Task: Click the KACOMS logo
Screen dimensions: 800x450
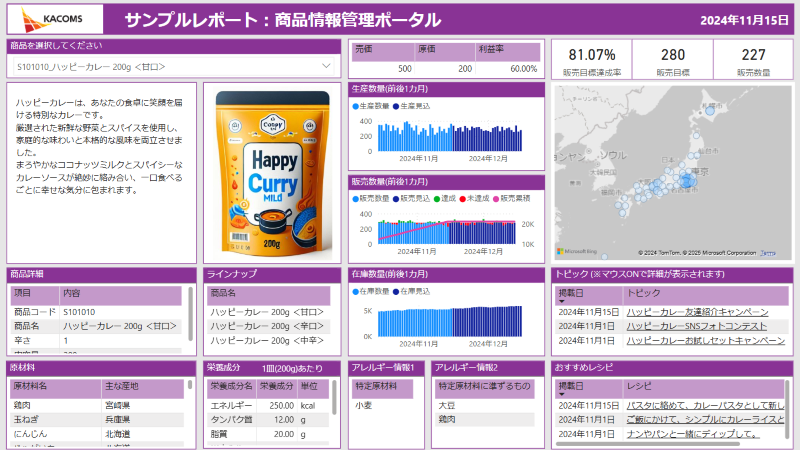Action: point(55,19)
